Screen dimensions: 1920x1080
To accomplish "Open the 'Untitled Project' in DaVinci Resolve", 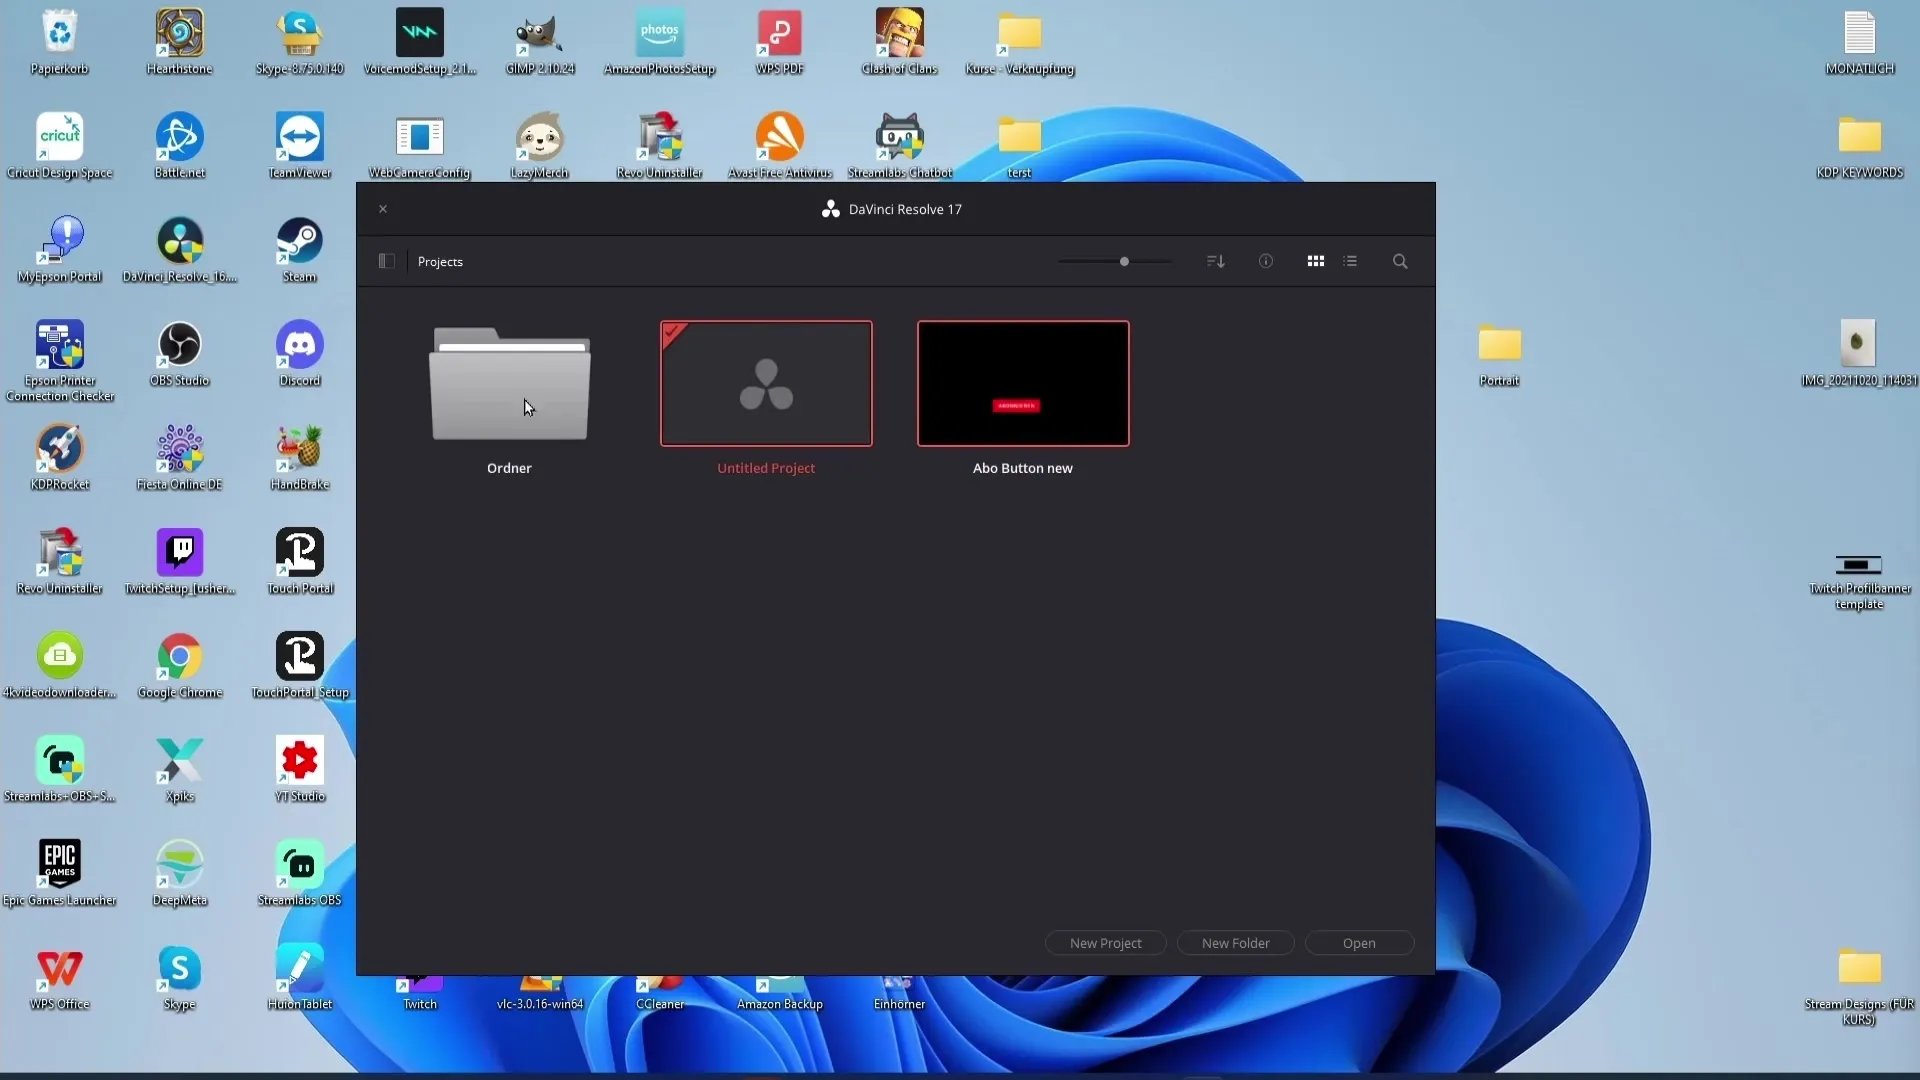I will point(766,382).
